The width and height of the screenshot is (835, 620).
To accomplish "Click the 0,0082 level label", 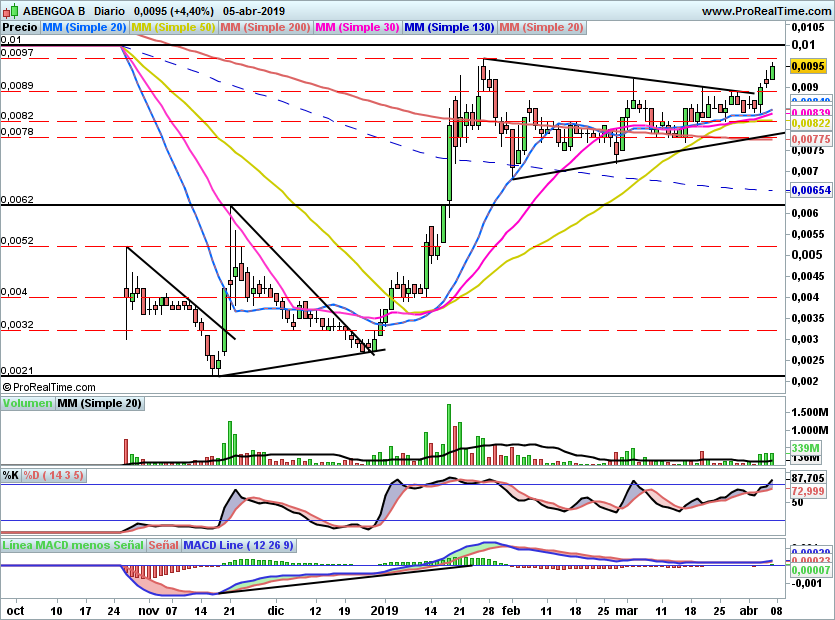I will [17, 115].
